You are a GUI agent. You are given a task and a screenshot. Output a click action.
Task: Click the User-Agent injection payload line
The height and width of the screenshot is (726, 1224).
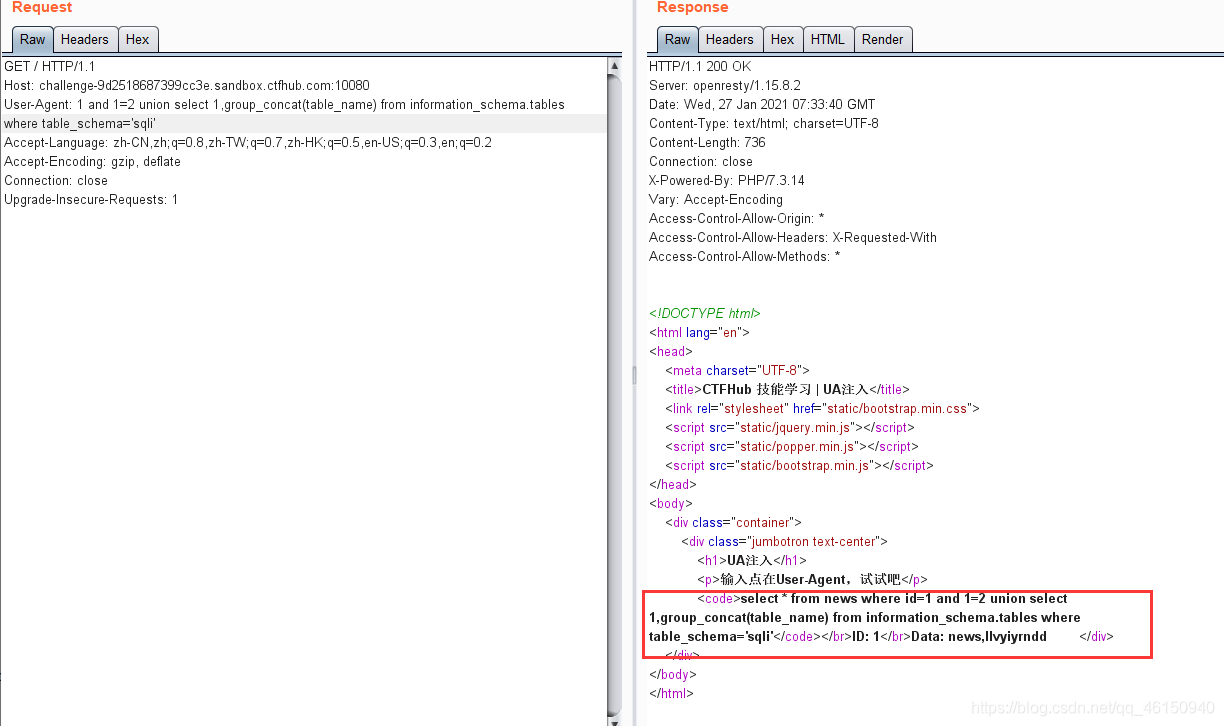(284, 104)
